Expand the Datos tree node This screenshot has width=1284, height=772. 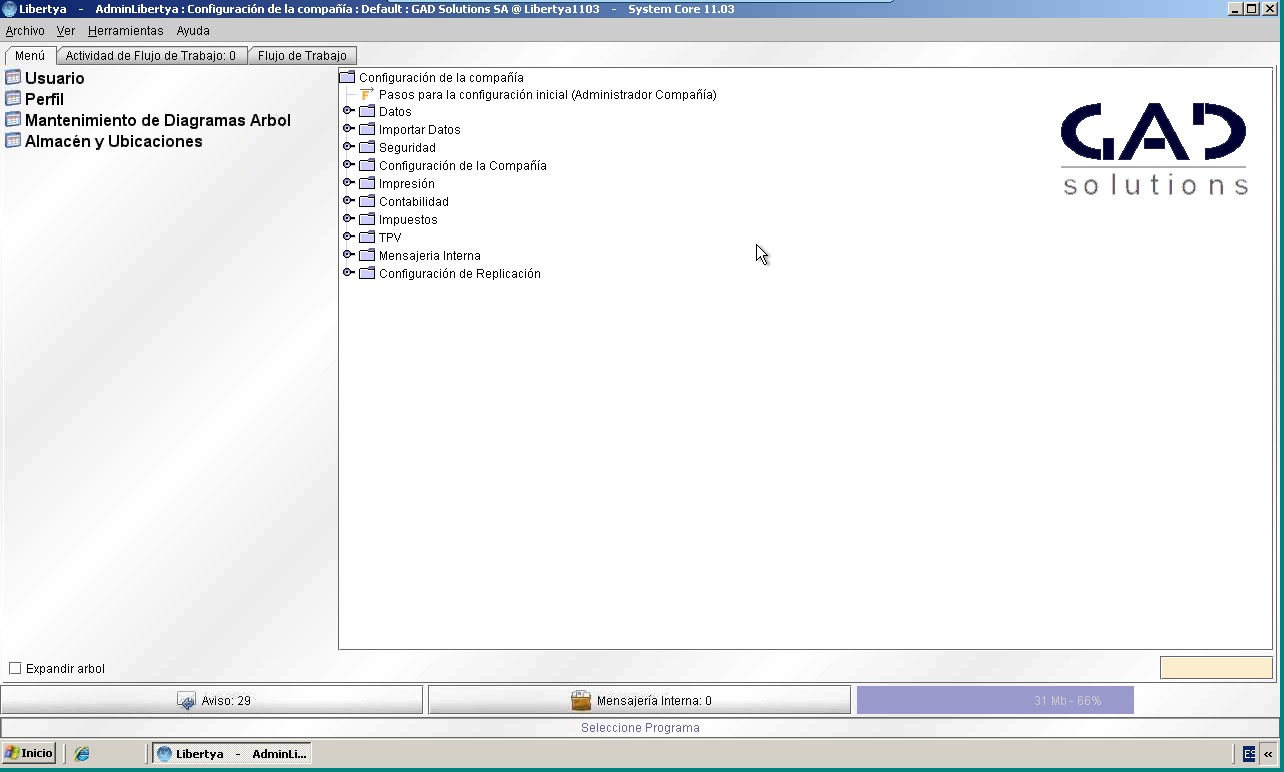click(x=348, y=111)
